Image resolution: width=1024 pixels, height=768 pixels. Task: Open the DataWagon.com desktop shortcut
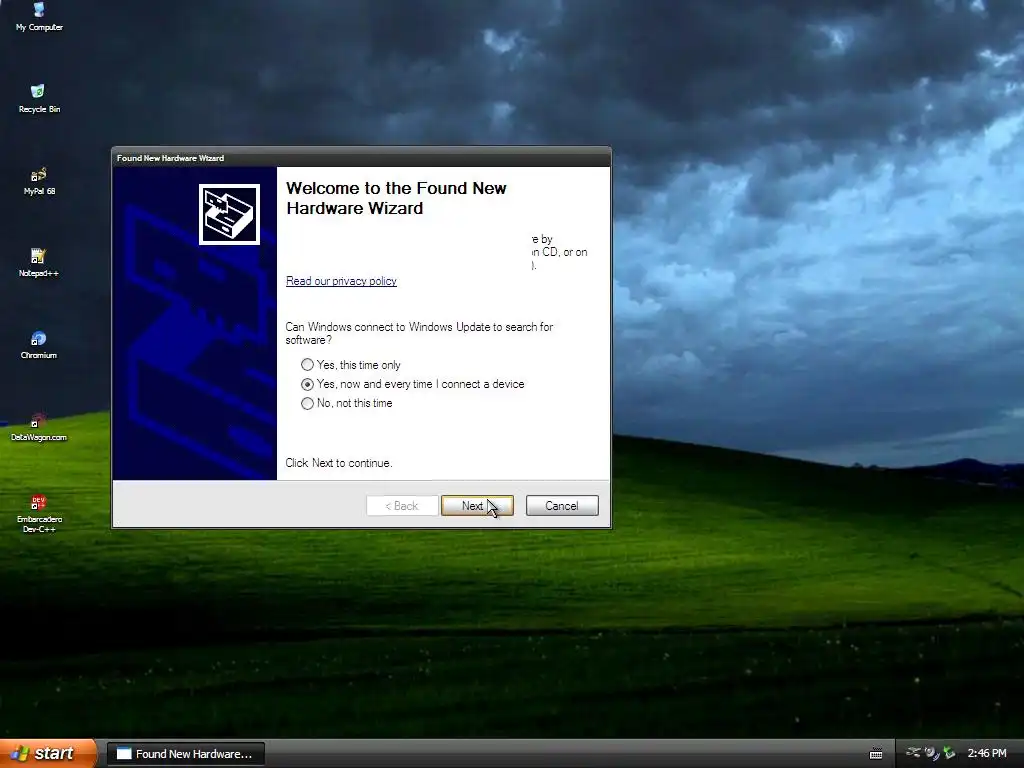click(x=39, y=427)
